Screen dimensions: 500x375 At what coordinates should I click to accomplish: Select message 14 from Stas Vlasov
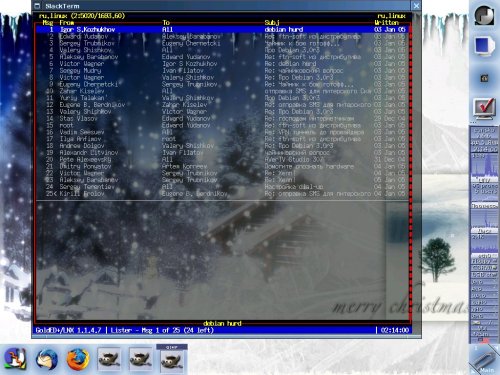(223, 118)
